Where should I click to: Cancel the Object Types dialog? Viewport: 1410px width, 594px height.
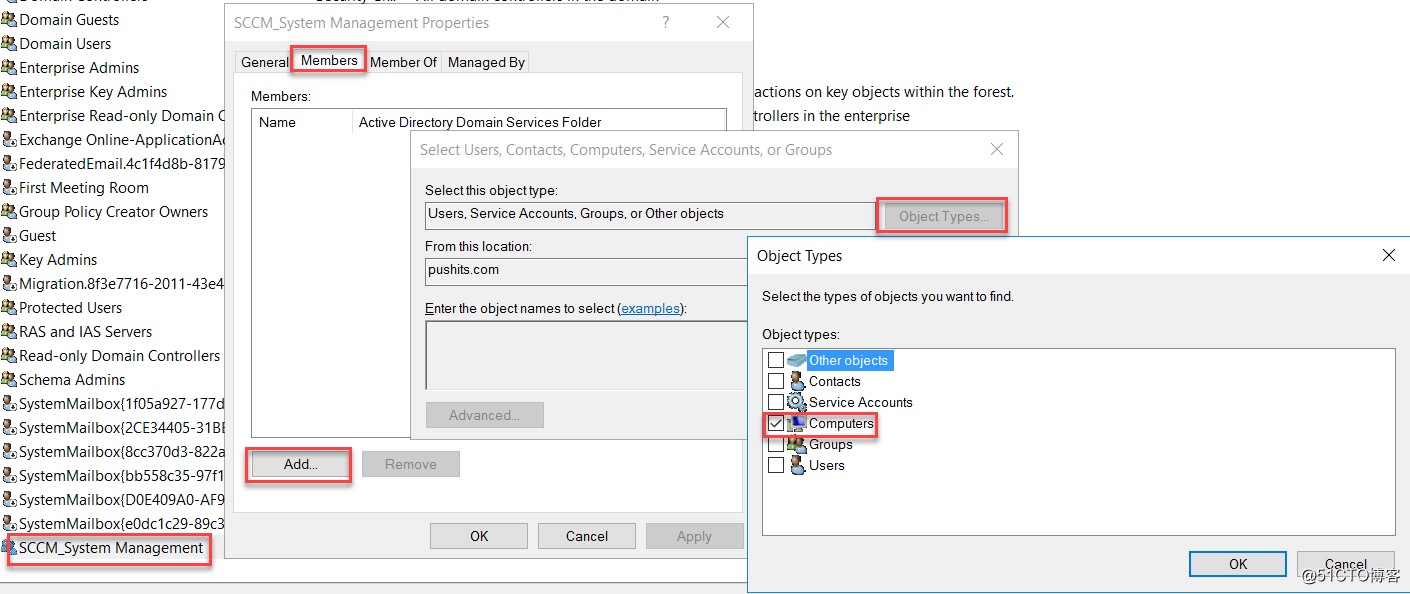click(1346, 564)
